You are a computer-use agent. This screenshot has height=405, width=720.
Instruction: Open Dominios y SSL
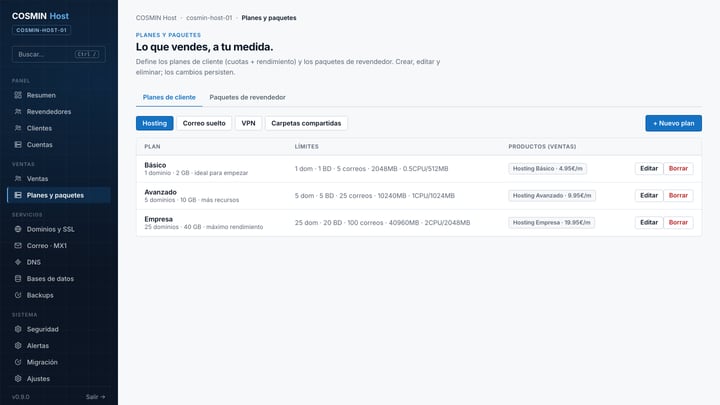(x=59, y=229)
